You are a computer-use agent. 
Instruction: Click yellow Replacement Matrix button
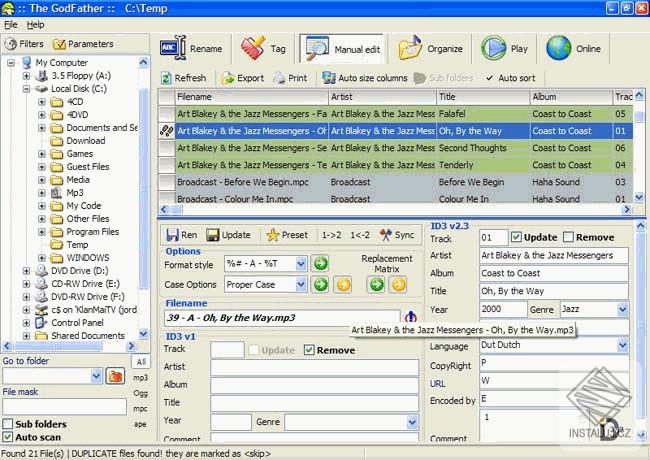398,285
